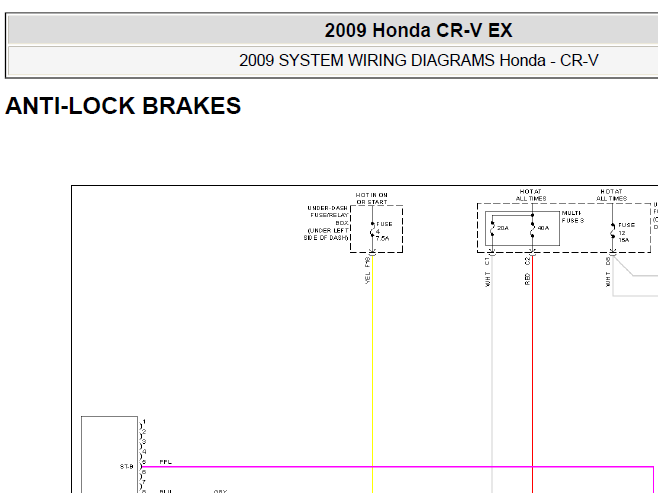The image size is (658, 493).
Task: Click the yellow vertical wire
Action: (372, 373)
